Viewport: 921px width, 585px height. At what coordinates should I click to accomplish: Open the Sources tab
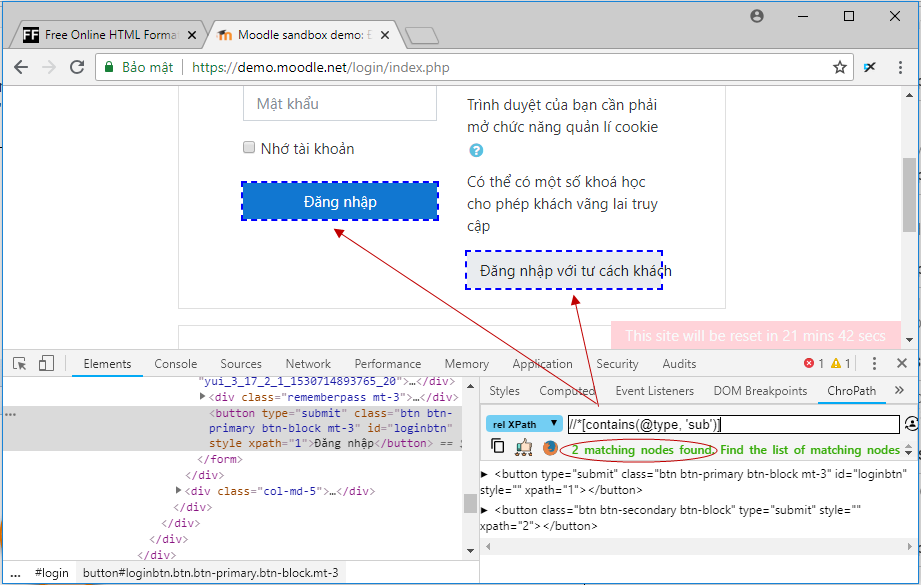241,364
